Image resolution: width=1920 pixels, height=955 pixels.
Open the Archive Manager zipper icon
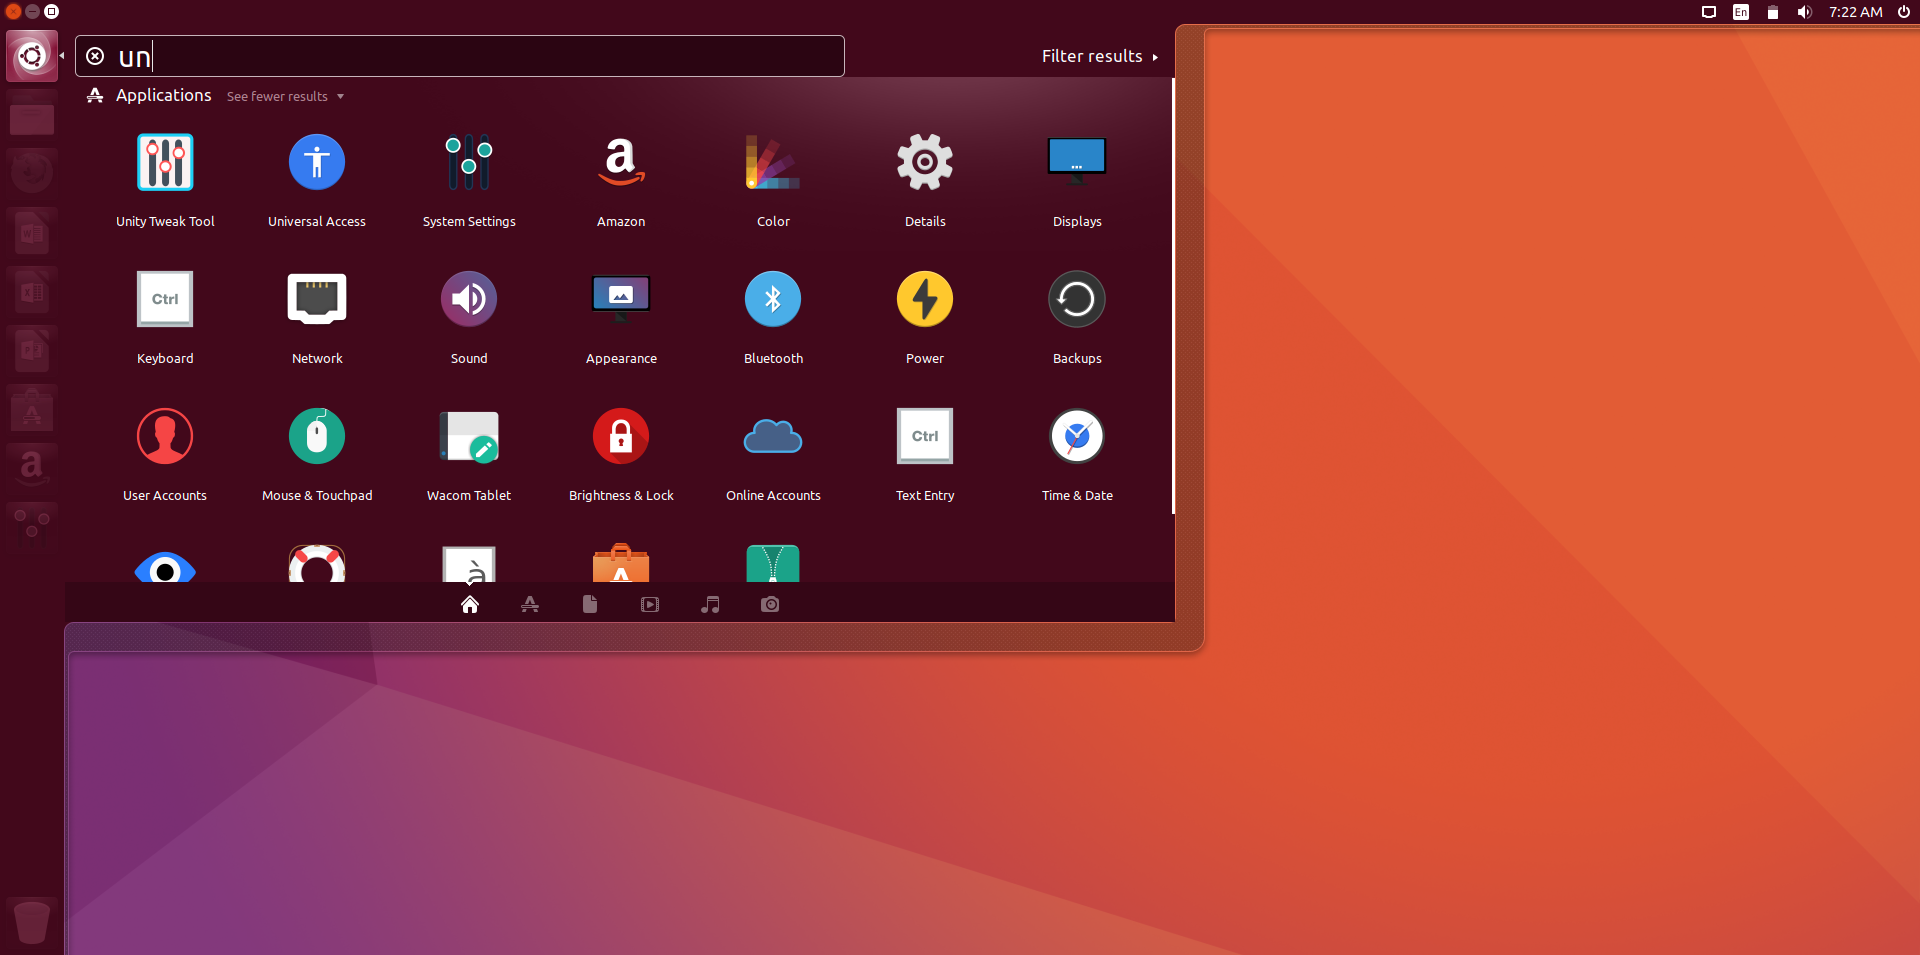(773, 563)
